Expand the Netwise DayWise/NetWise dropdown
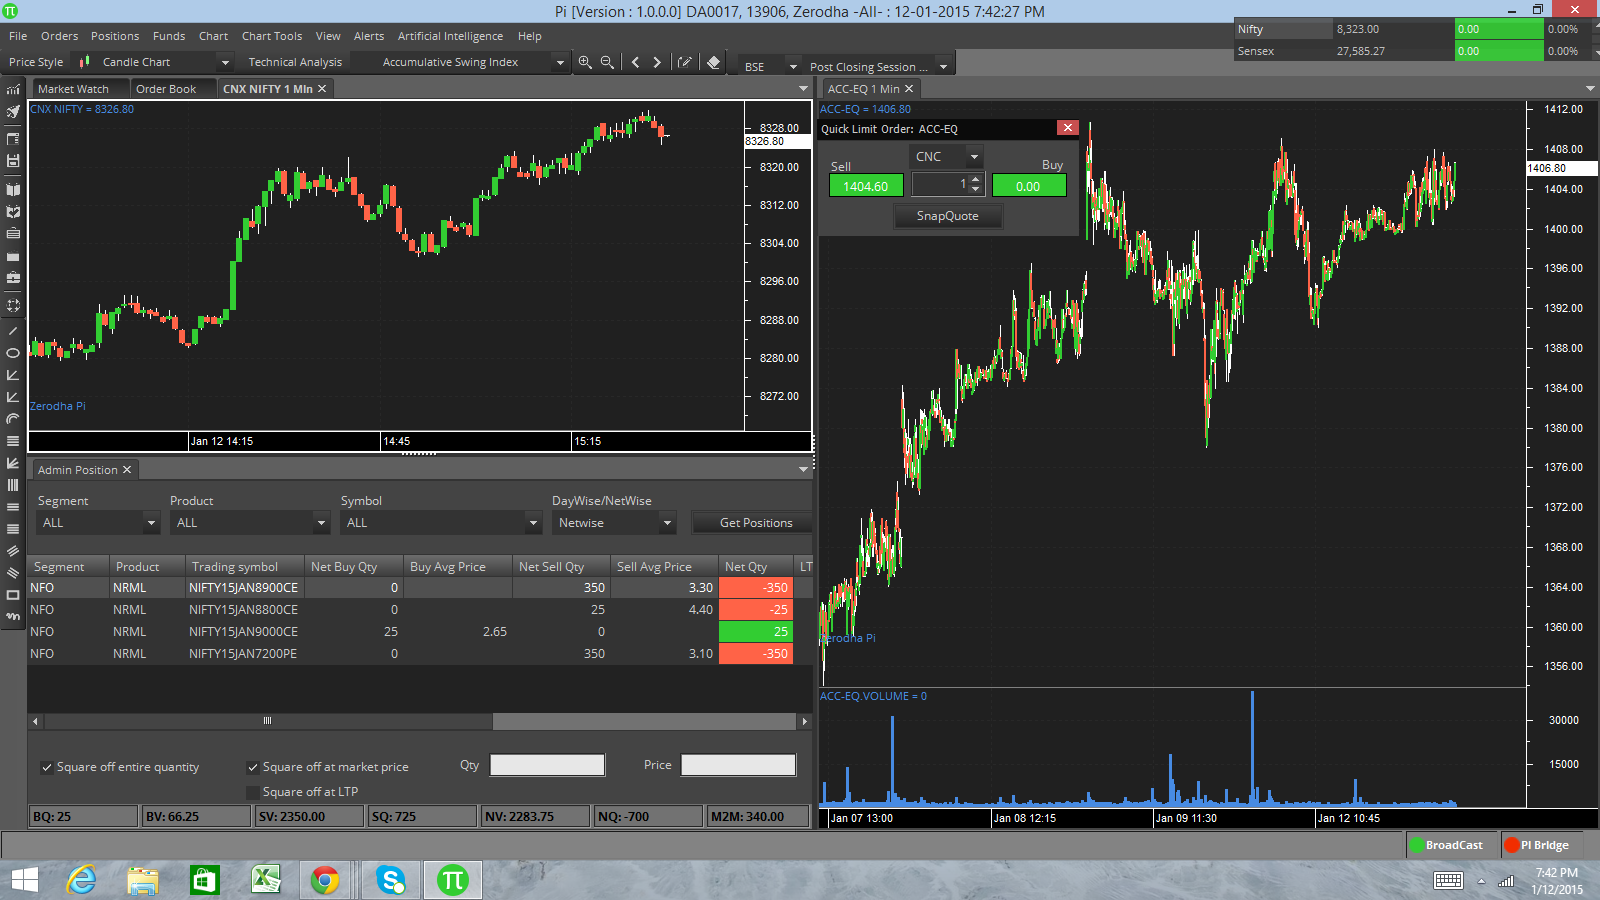This screenshot has height=900, width=1600. click(614, 523)
